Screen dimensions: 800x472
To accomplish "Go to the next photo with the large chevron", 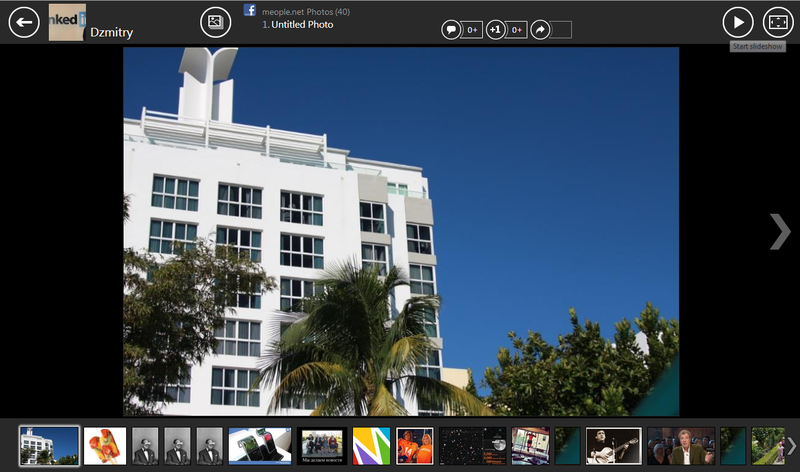I will 780,232.
